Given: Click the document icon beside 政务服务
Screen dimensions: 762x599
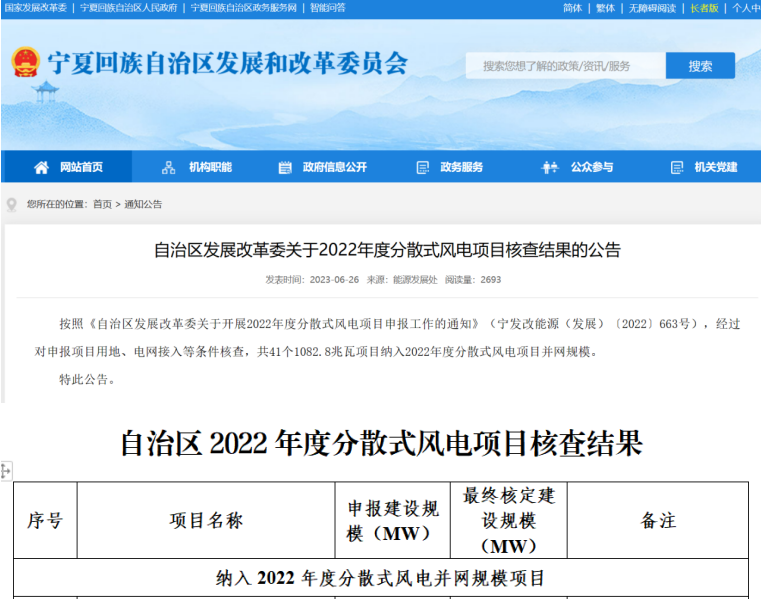Looking at the screenshot, I should tap(422, 167).
